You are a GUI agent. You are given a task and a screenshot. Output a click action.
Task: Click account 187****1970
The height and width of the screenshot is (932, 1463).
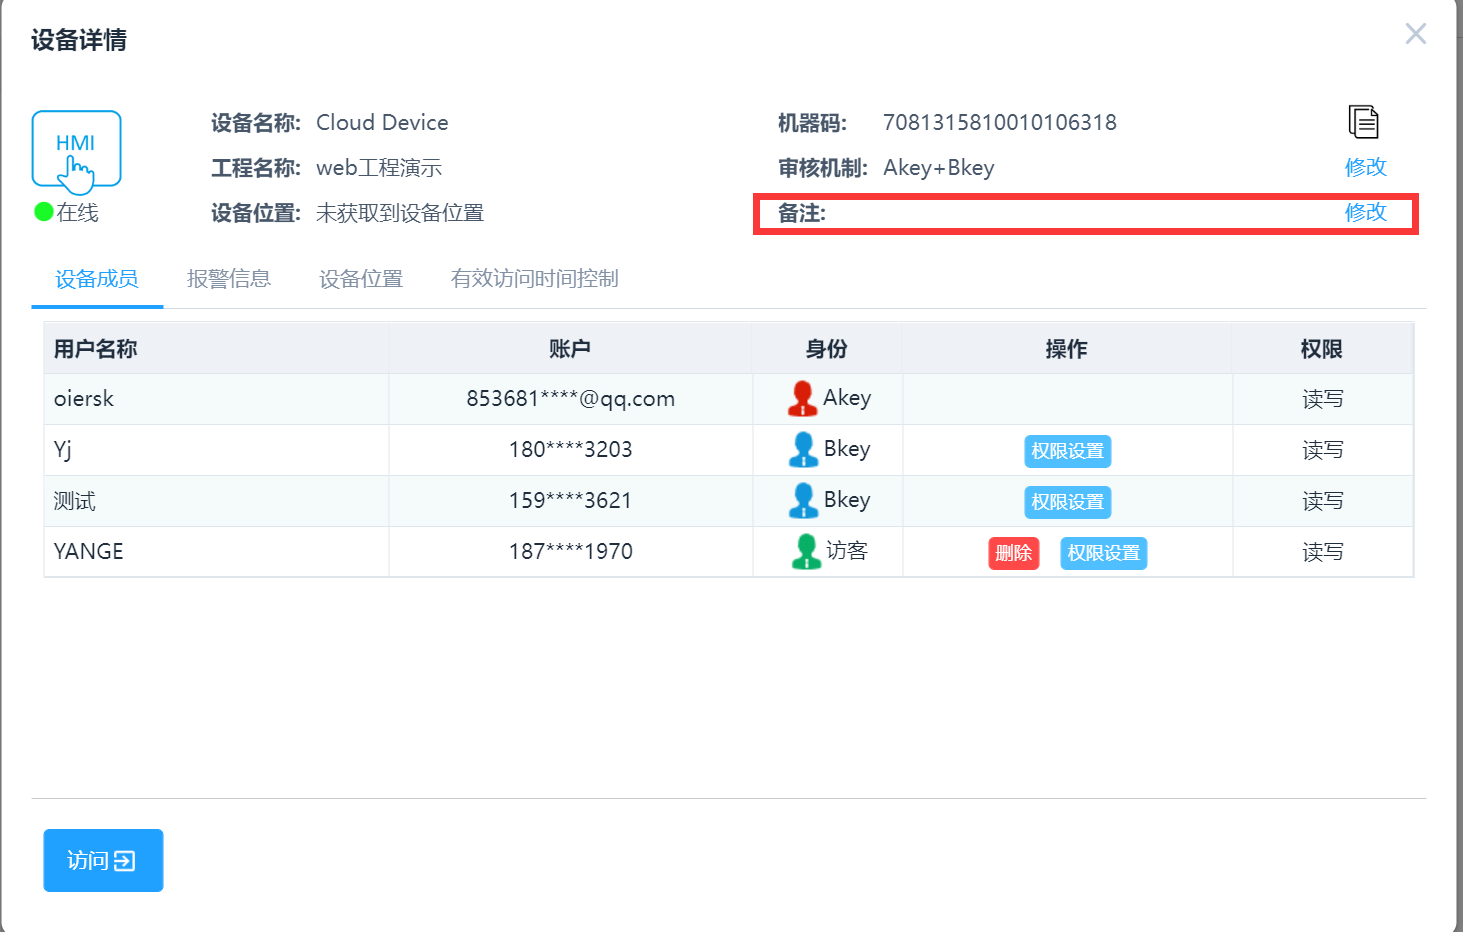point(571,552)
